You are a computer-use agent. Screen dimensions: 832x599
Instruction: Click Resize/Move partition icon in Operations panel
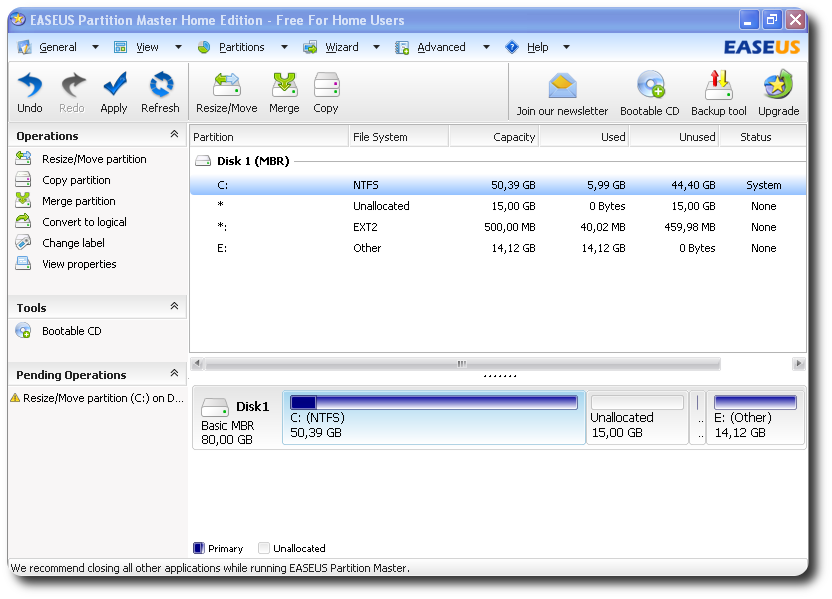point(23,158)
